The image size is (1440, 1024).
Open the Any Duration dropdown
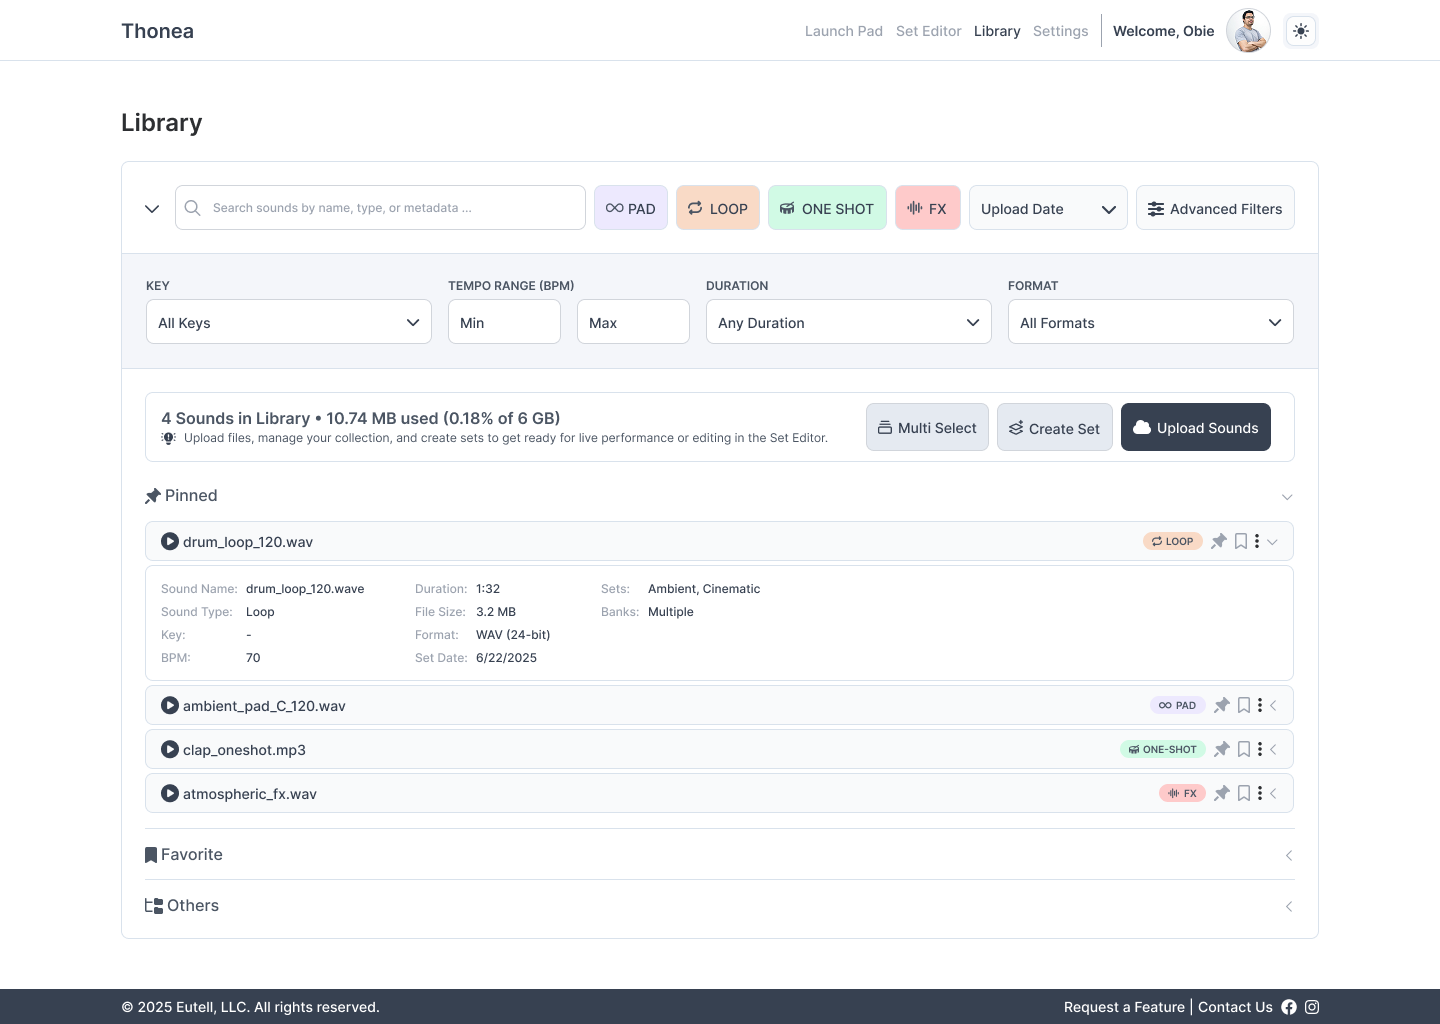pos(848,322)
